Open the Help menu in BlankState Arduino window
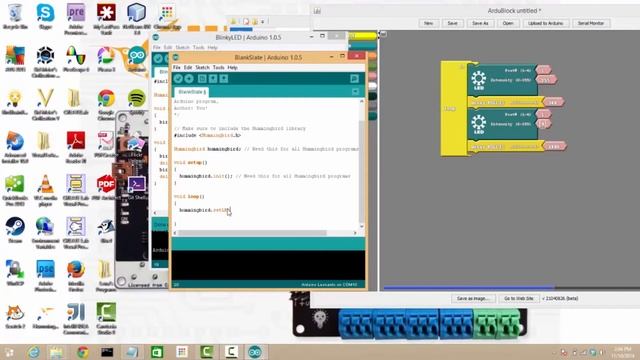 (233, 67)
